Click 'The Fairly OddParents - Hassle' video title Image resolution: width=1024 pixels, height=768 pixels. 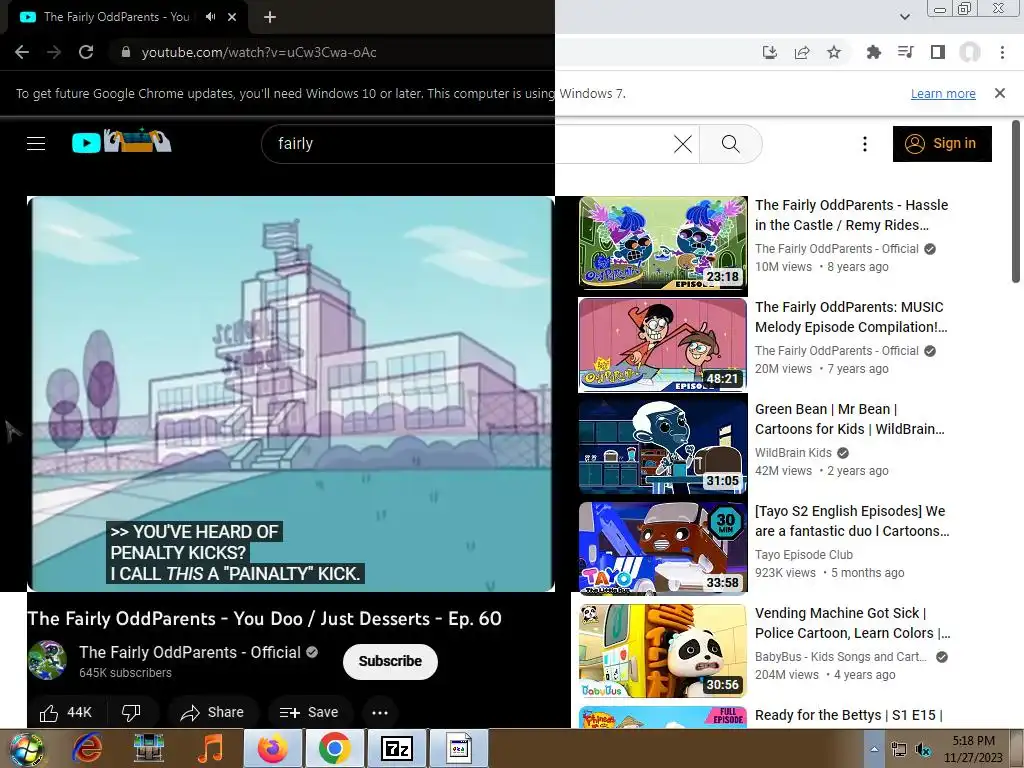coord(852,215)
